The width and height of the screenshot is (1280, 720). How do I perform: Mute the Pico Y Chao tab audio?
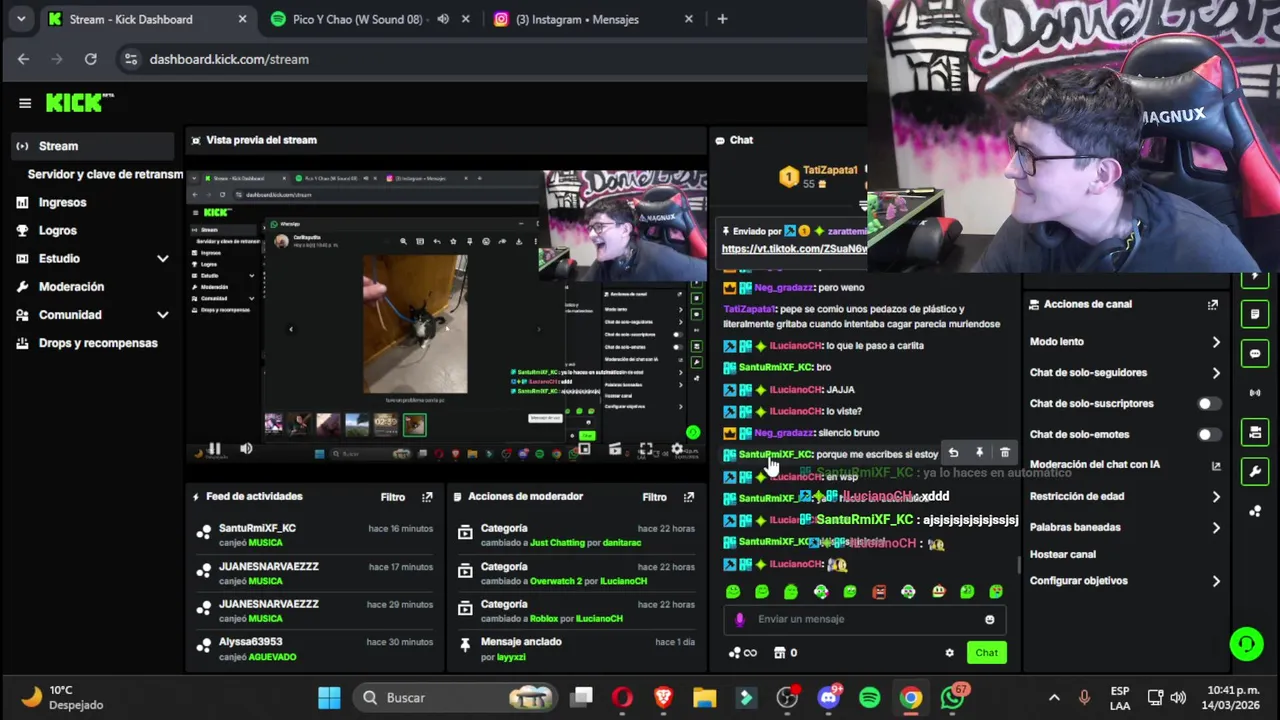[443, 19]
